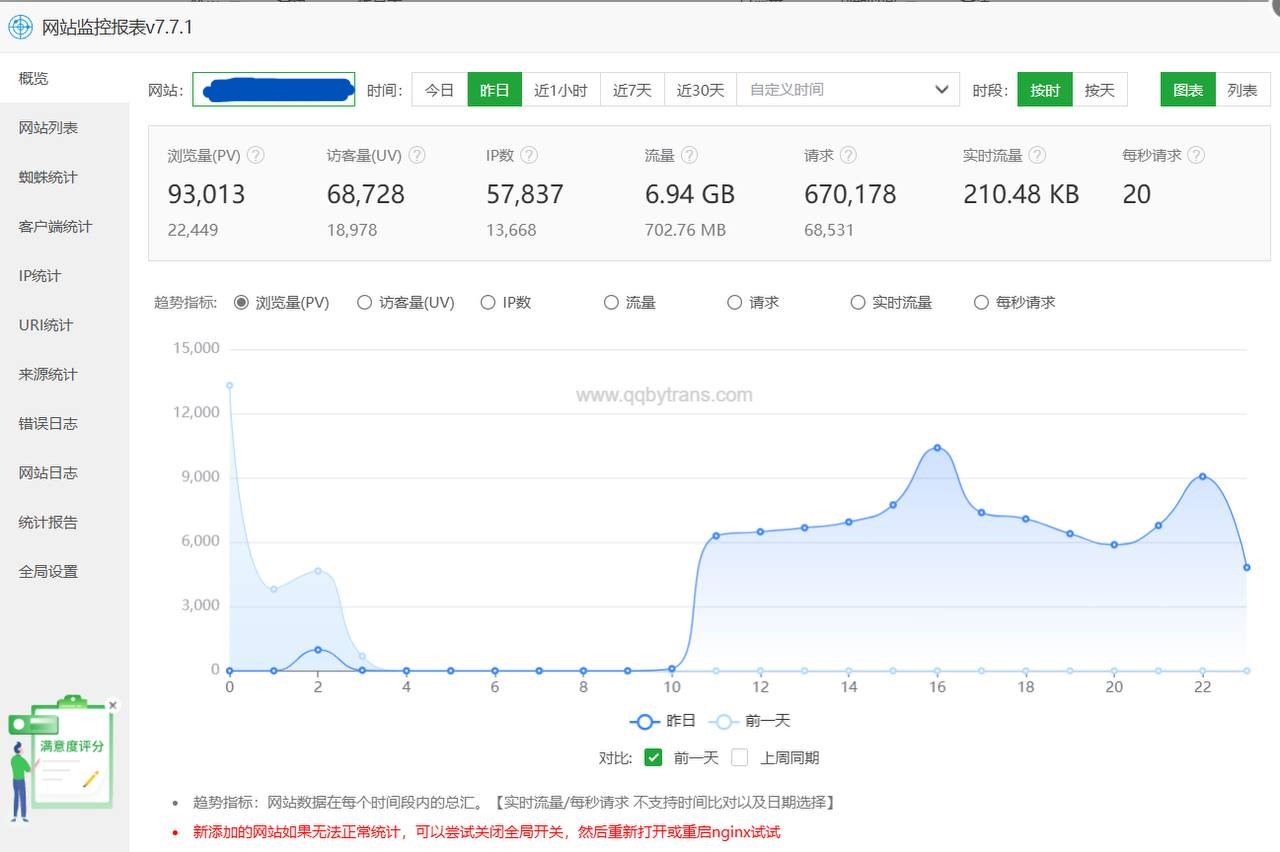Select the 访客量(UV) trend radio button

[364, 302]
